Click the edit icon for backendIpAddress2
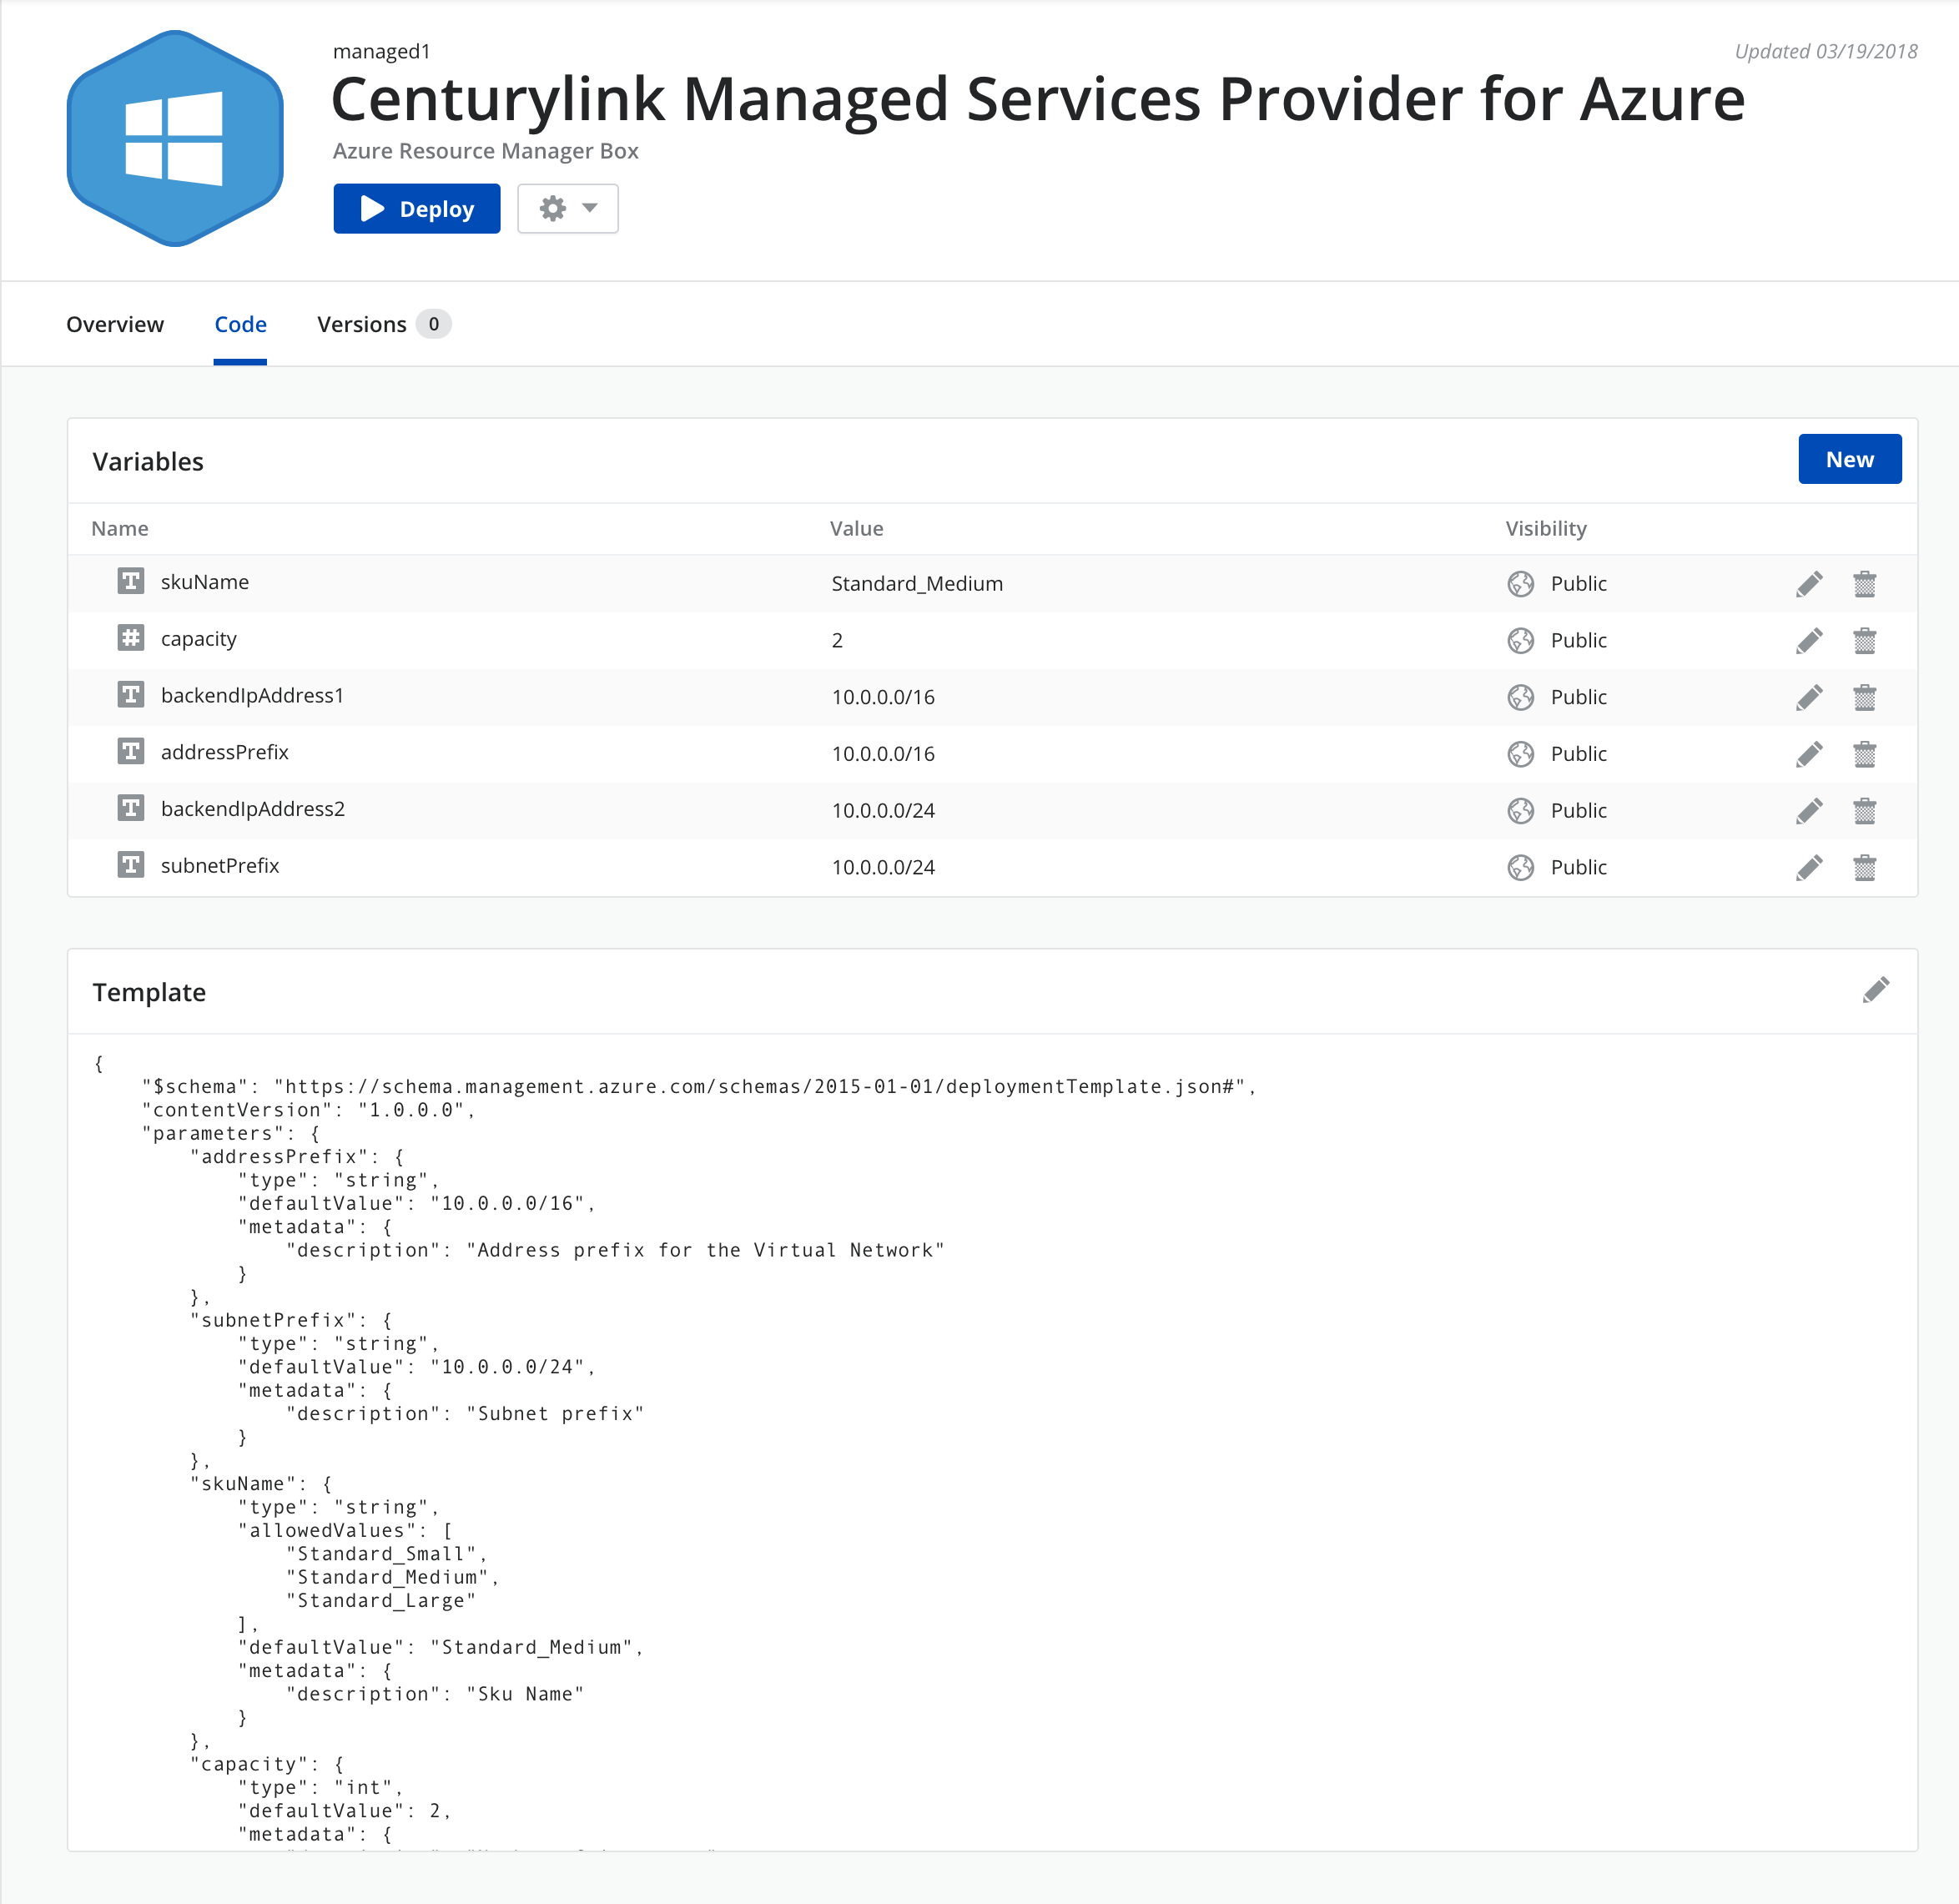 [1812, 809]
